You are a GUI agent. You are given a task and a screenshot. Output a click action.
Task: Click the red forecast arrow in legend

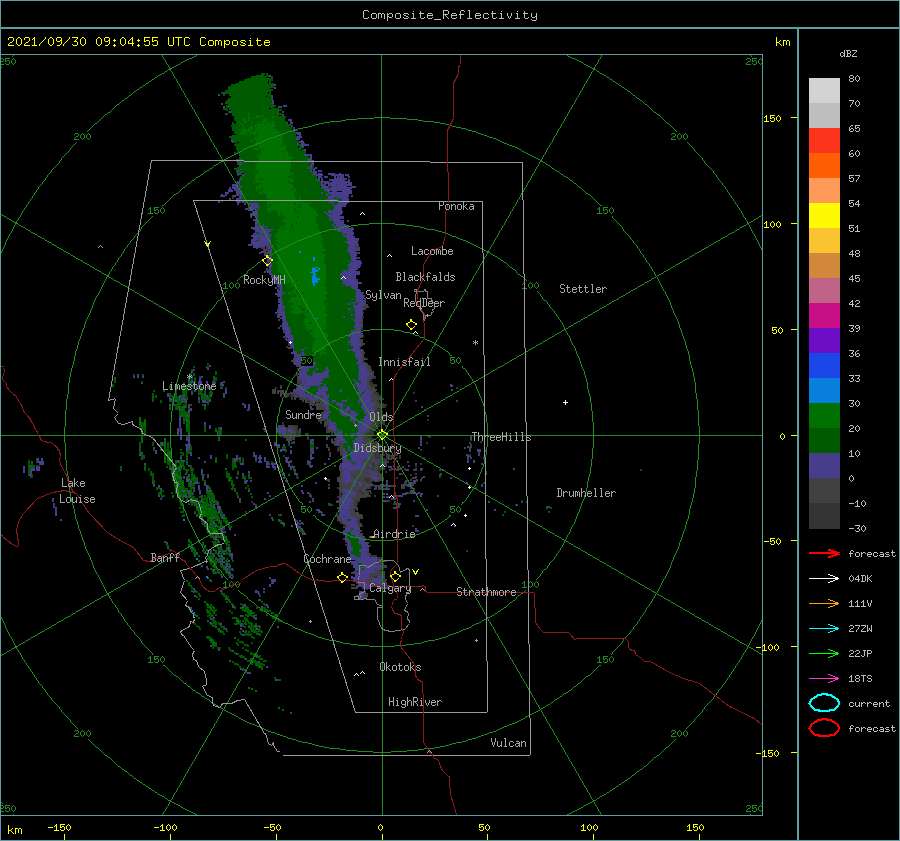(x=824, y=553)
